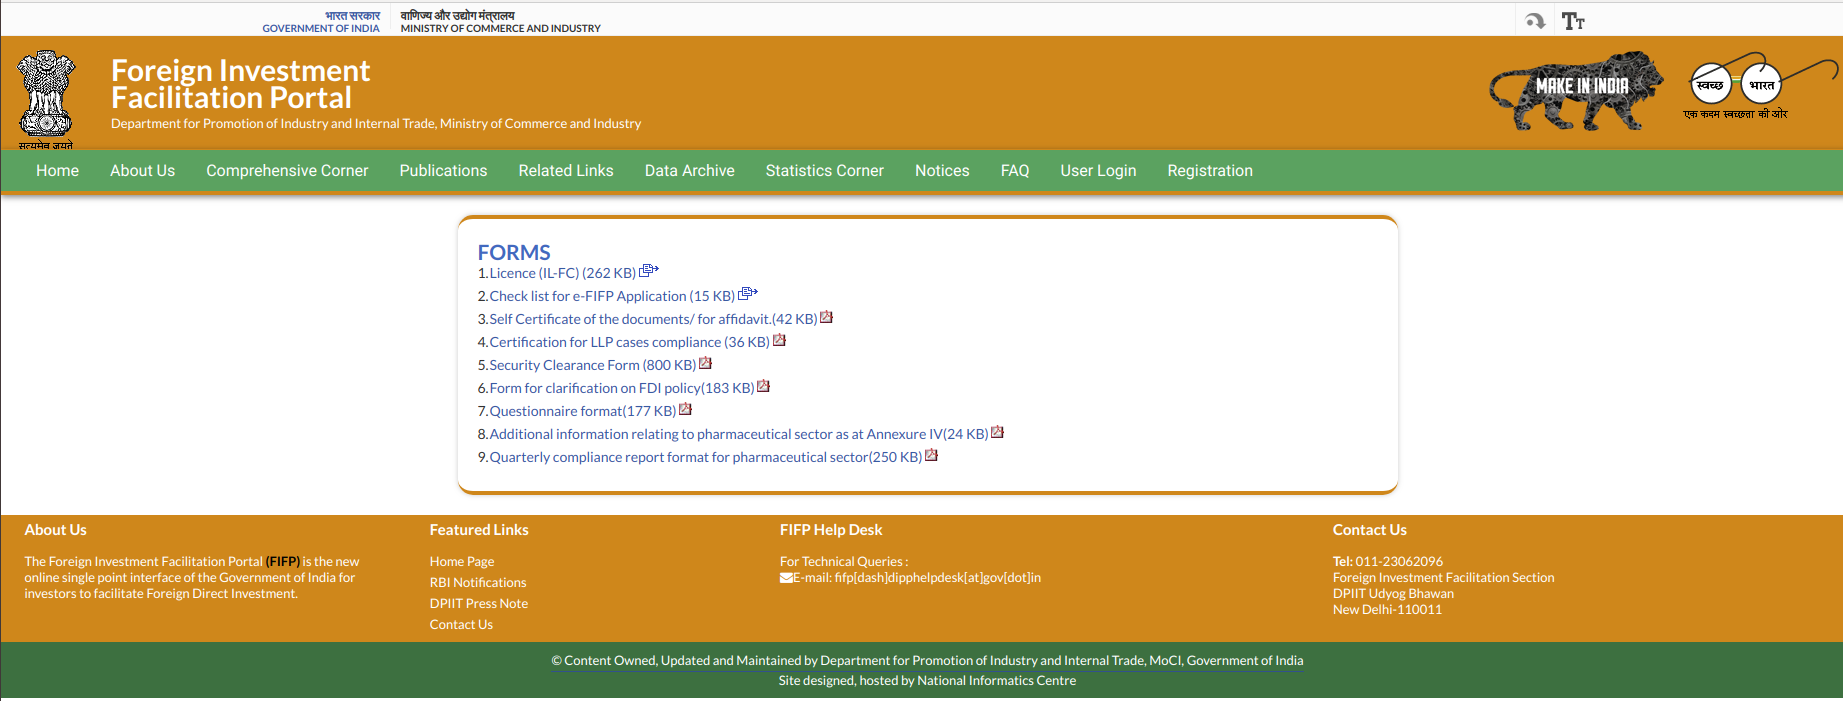Click the text size TT icon

(1573, 21)
